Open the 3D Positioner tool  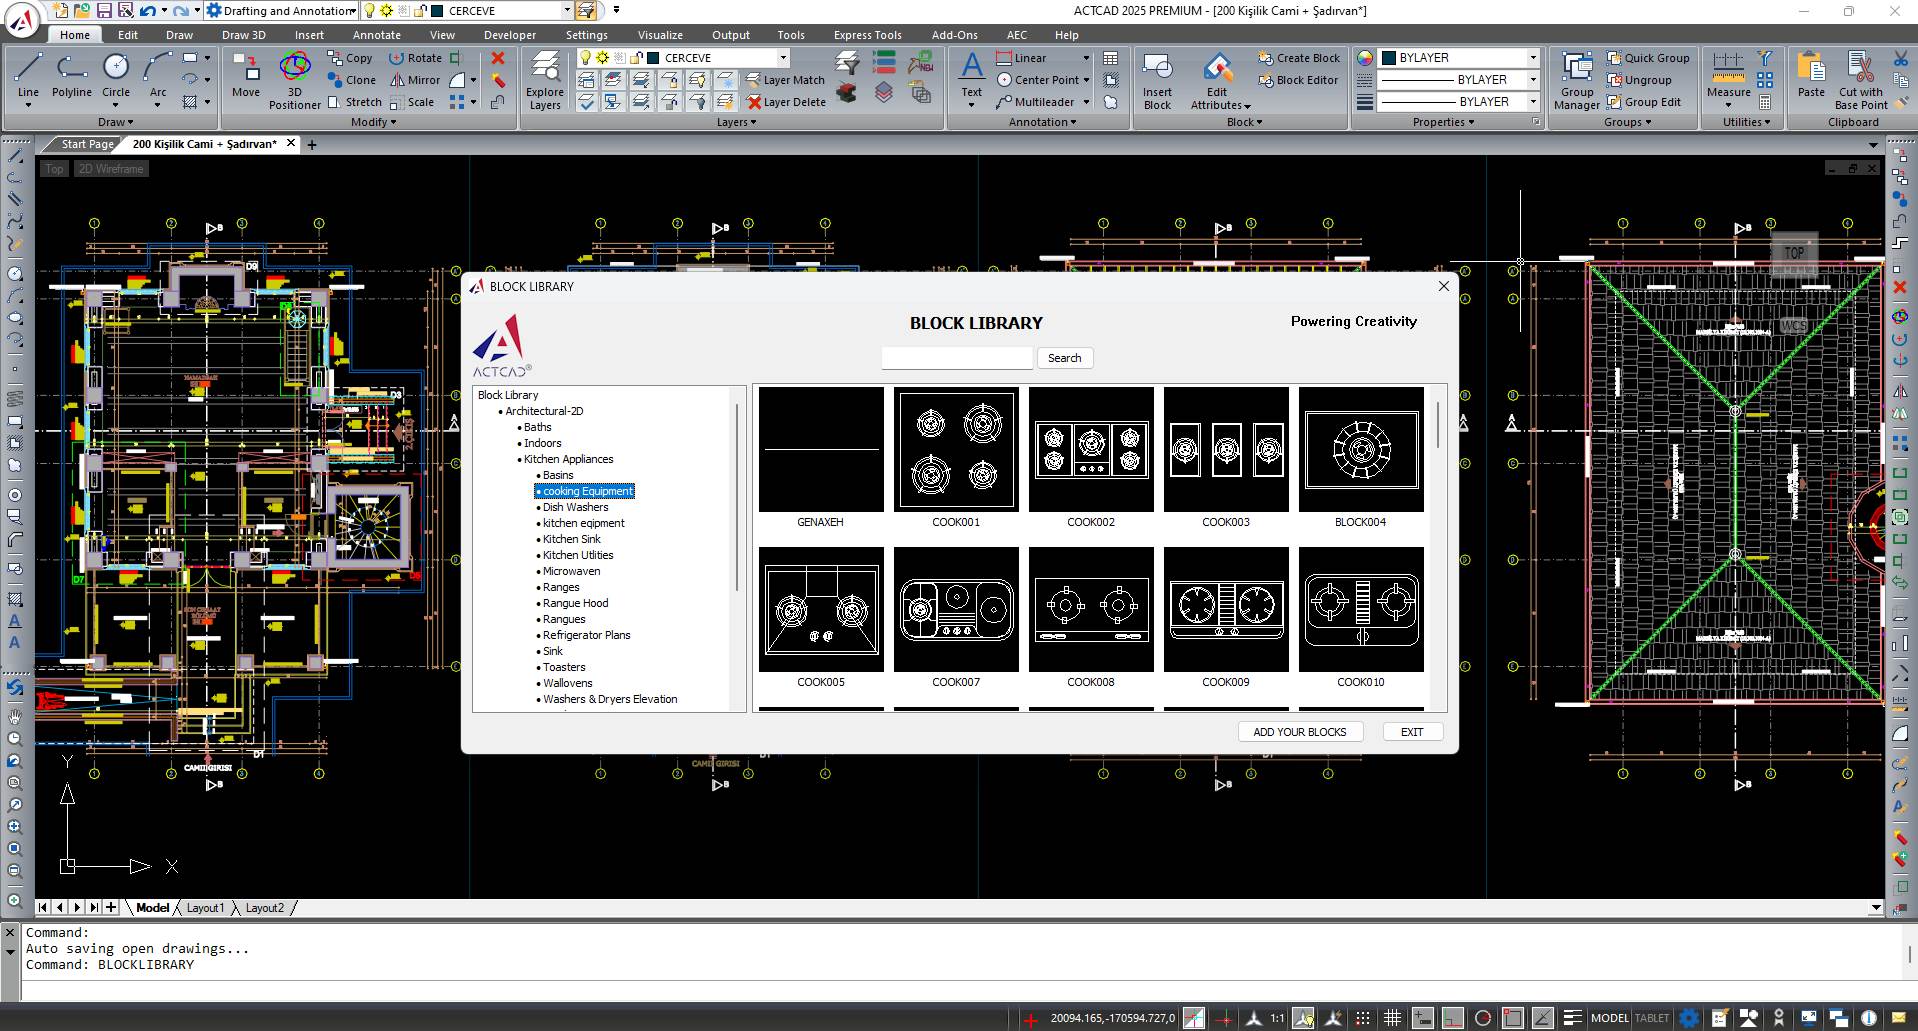[295, 80]
